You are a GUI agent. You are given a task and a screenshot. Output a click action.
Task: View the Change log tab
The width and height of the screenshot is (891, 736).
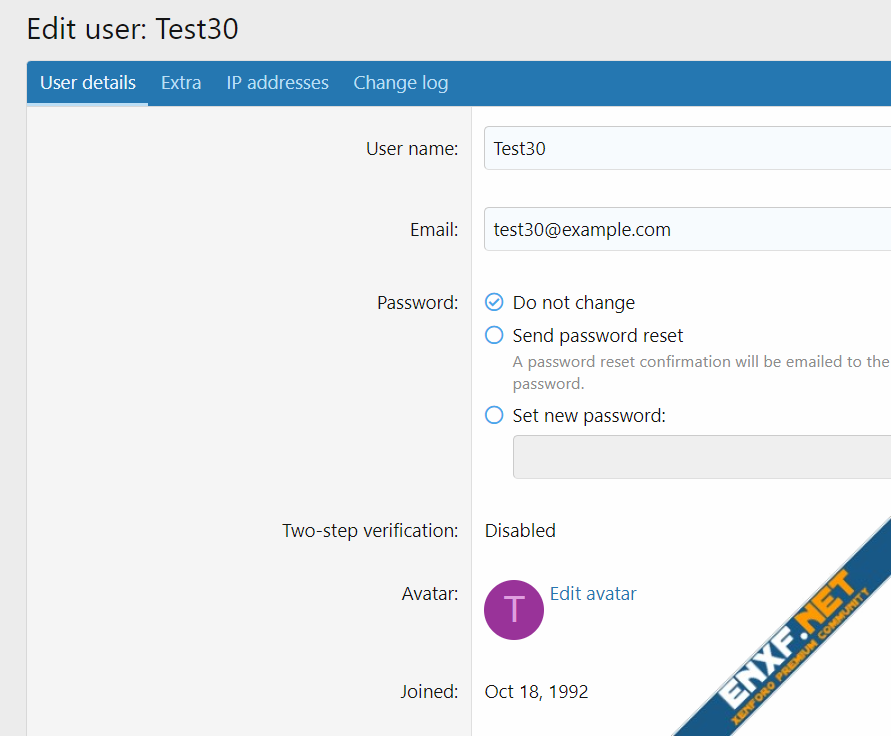click(400, 83)
